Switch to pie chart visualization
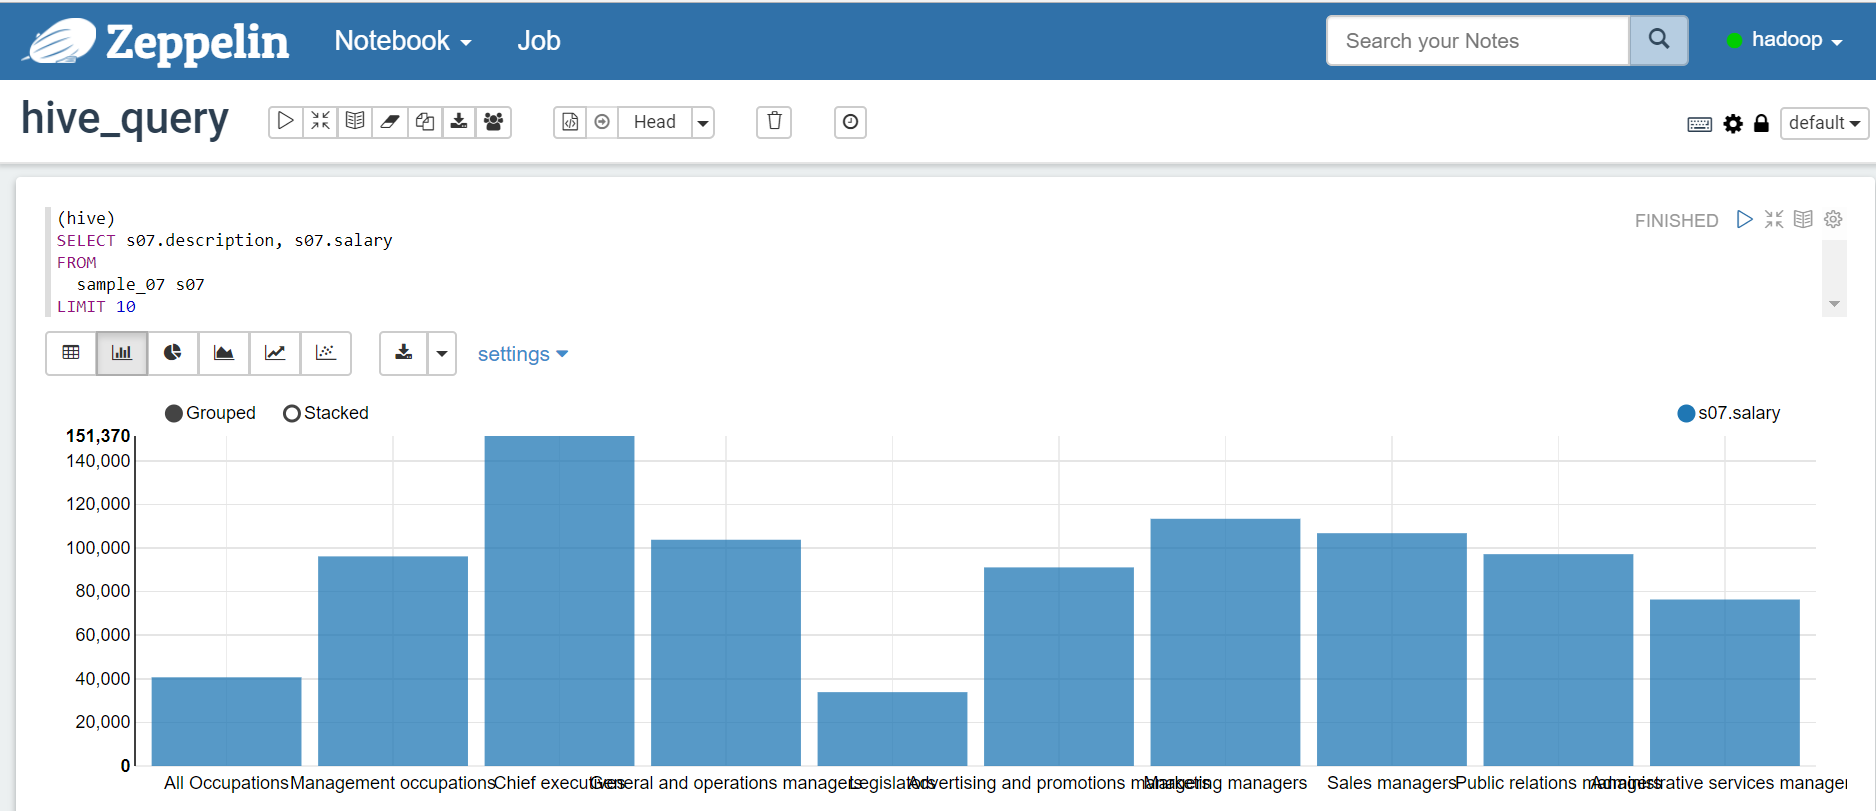The height and width of the screenshot is (811, 1876). (x=173, y=353)
